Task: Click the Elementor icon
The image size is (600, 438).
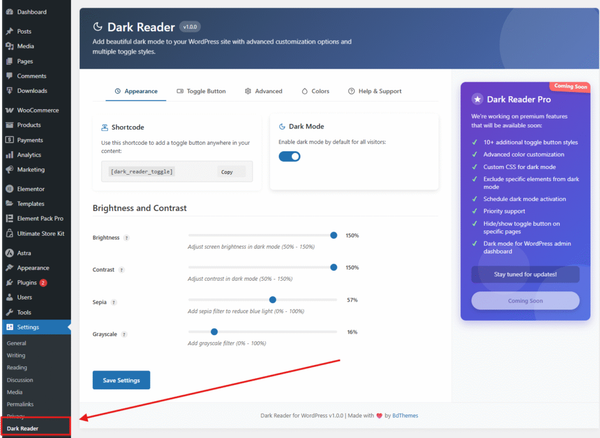Action: point(10,189)
